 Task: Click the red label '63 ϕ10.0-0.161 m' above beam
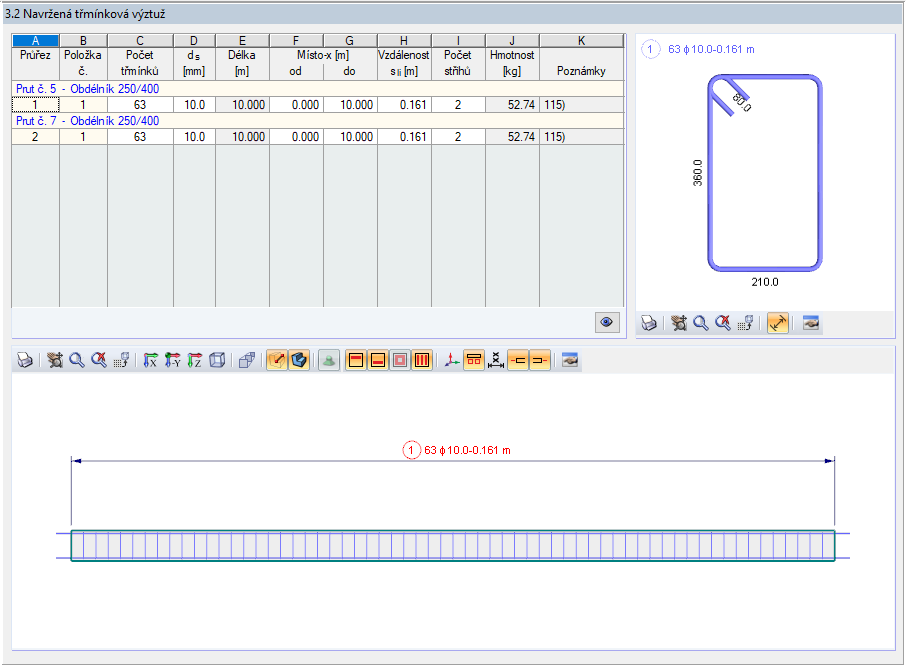(x=467, y=450)
